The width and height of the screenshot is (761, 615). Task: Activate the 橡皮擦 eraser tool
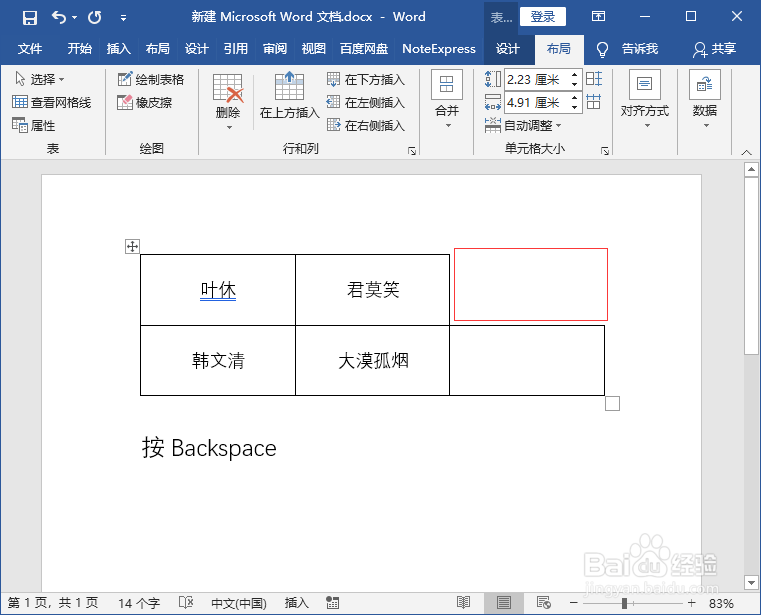[145, 102]
